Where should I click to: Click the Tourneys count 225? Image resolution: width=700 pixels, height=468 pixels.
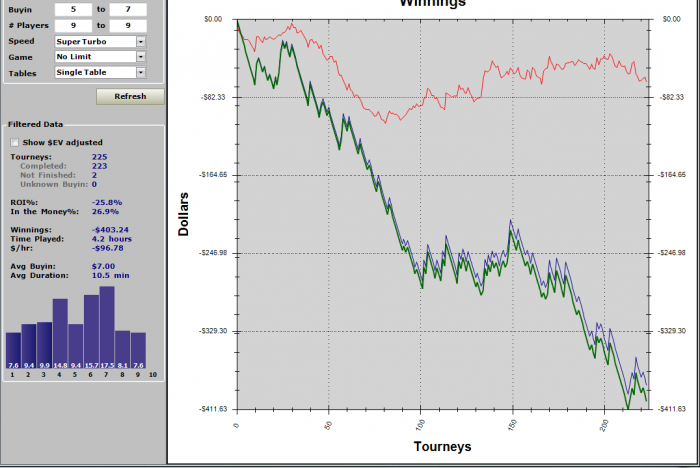pyautogui.click(x=100, y=157)
